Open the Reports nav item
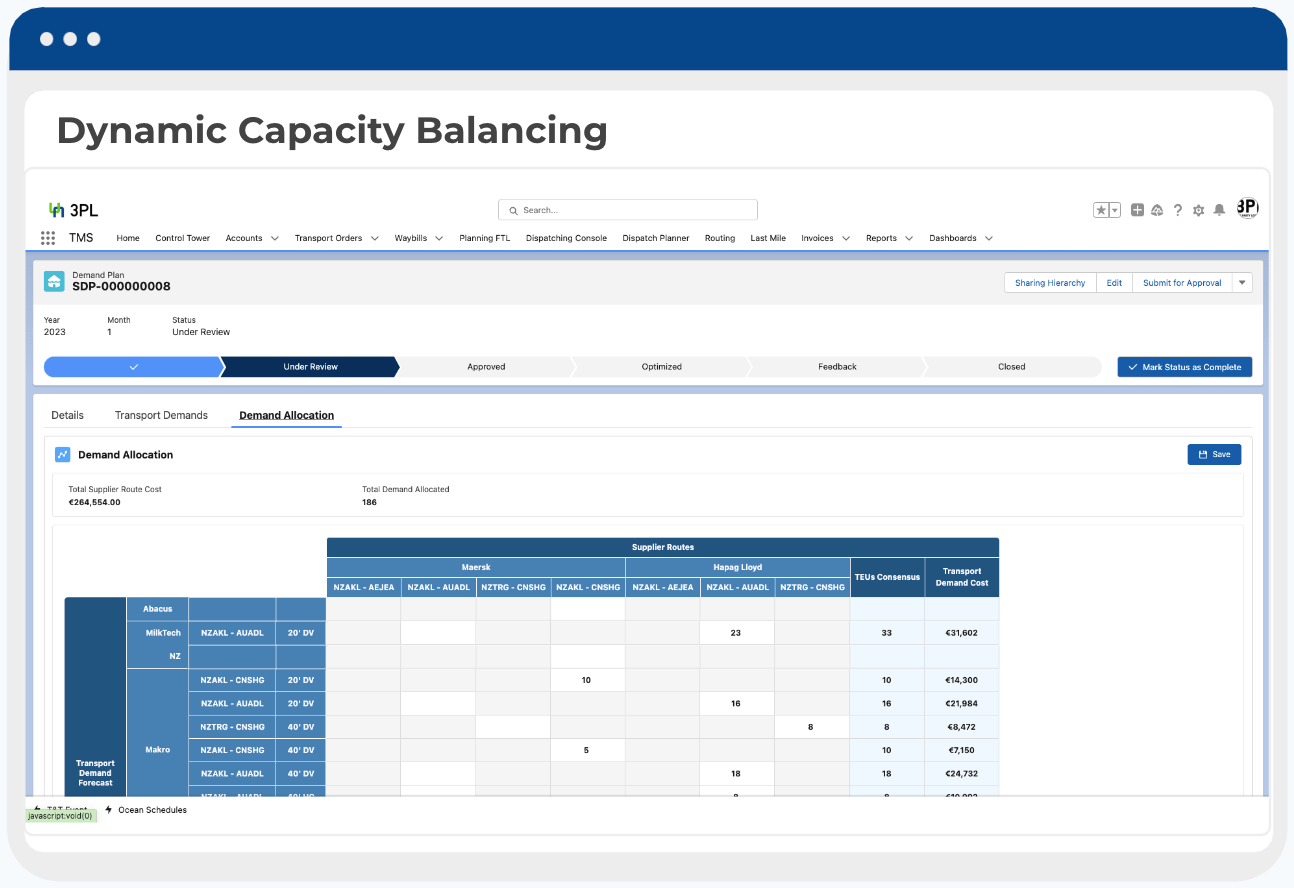The image size is (1294, 888). [881, 238]
